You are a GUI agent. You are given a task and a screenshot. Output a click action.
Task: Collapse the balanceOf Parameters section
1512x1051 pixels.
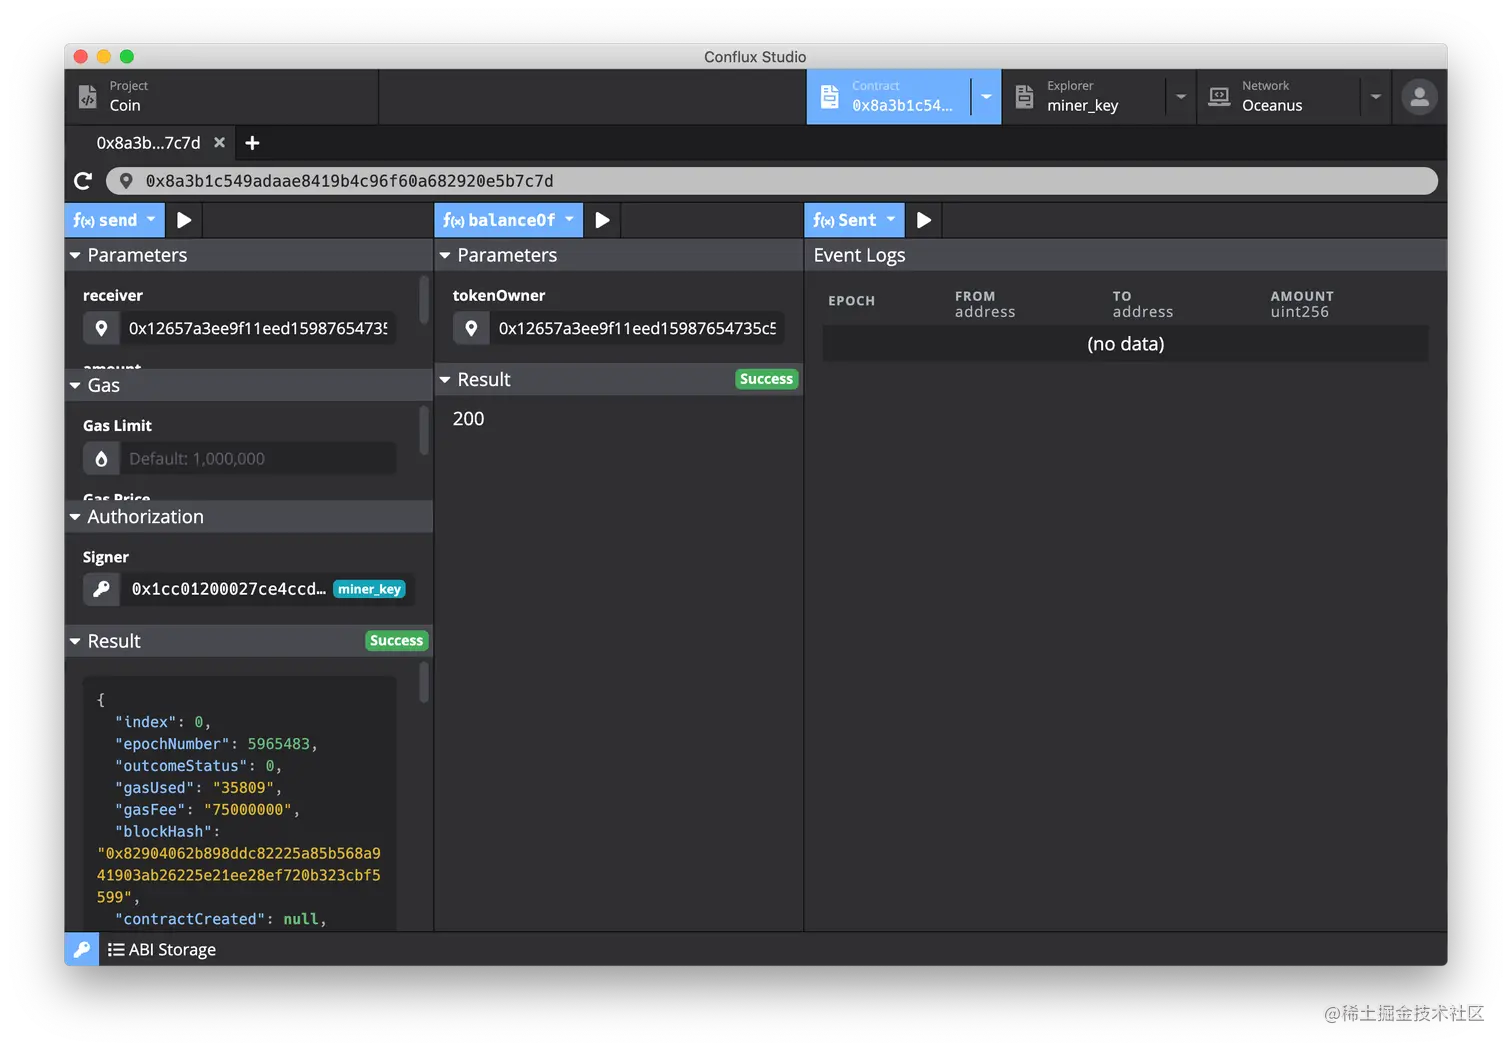coord(619,255)
